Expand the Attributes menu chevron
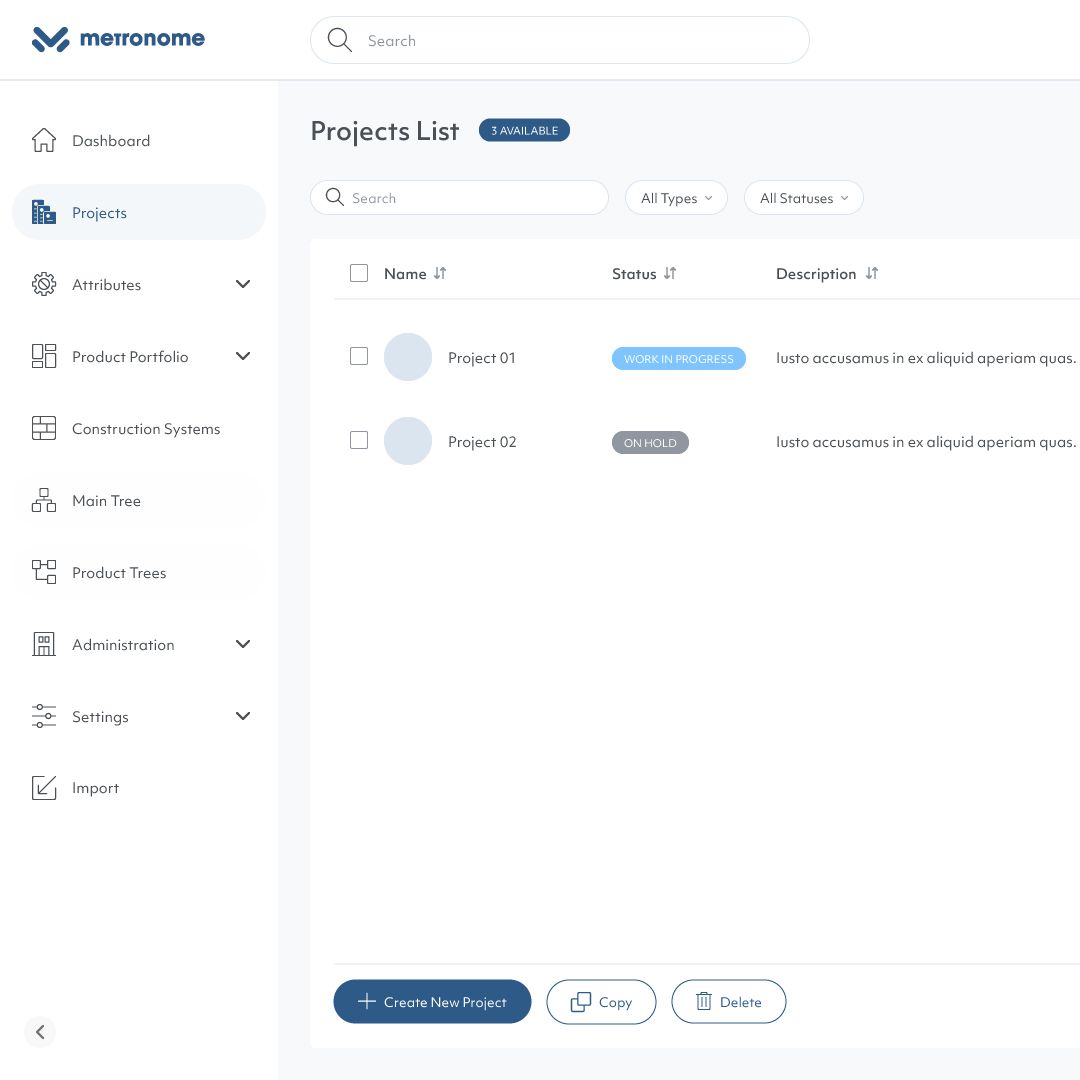Screen dimensions: 1080x1080 pyautogui.click(x=243, y=285)
